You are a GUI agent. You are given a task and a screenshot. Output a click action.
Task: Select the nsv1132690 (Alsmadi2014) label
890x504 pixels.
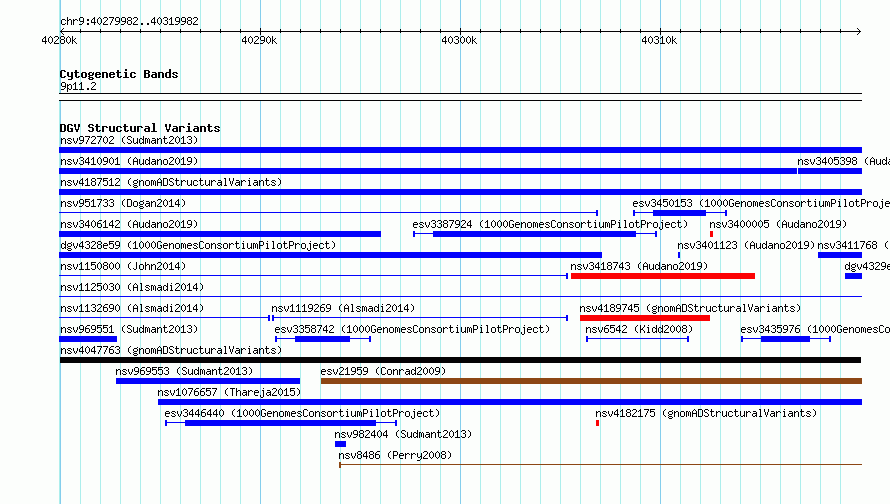(132, 308)
